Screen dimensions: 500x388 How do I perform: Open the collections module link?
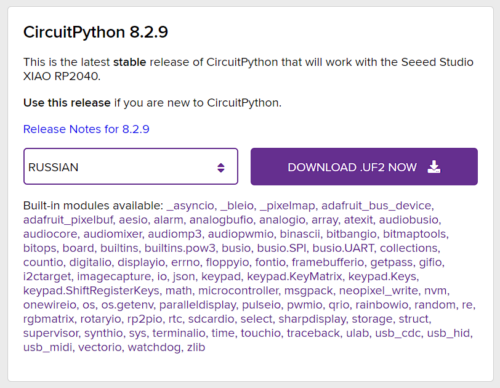409,248
